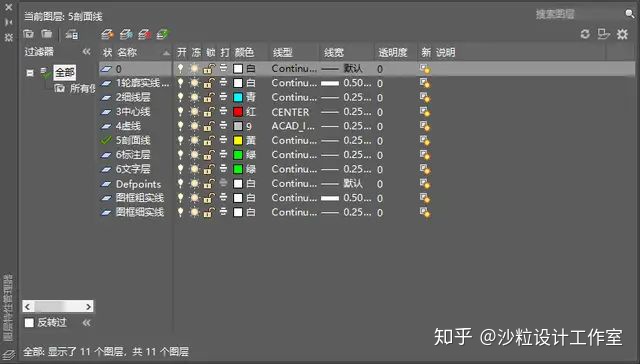Image resolution: width=640 pixels, height=364 pixels.
Task: Collapse the 全部 filter tree node
Action: [30, 73]
